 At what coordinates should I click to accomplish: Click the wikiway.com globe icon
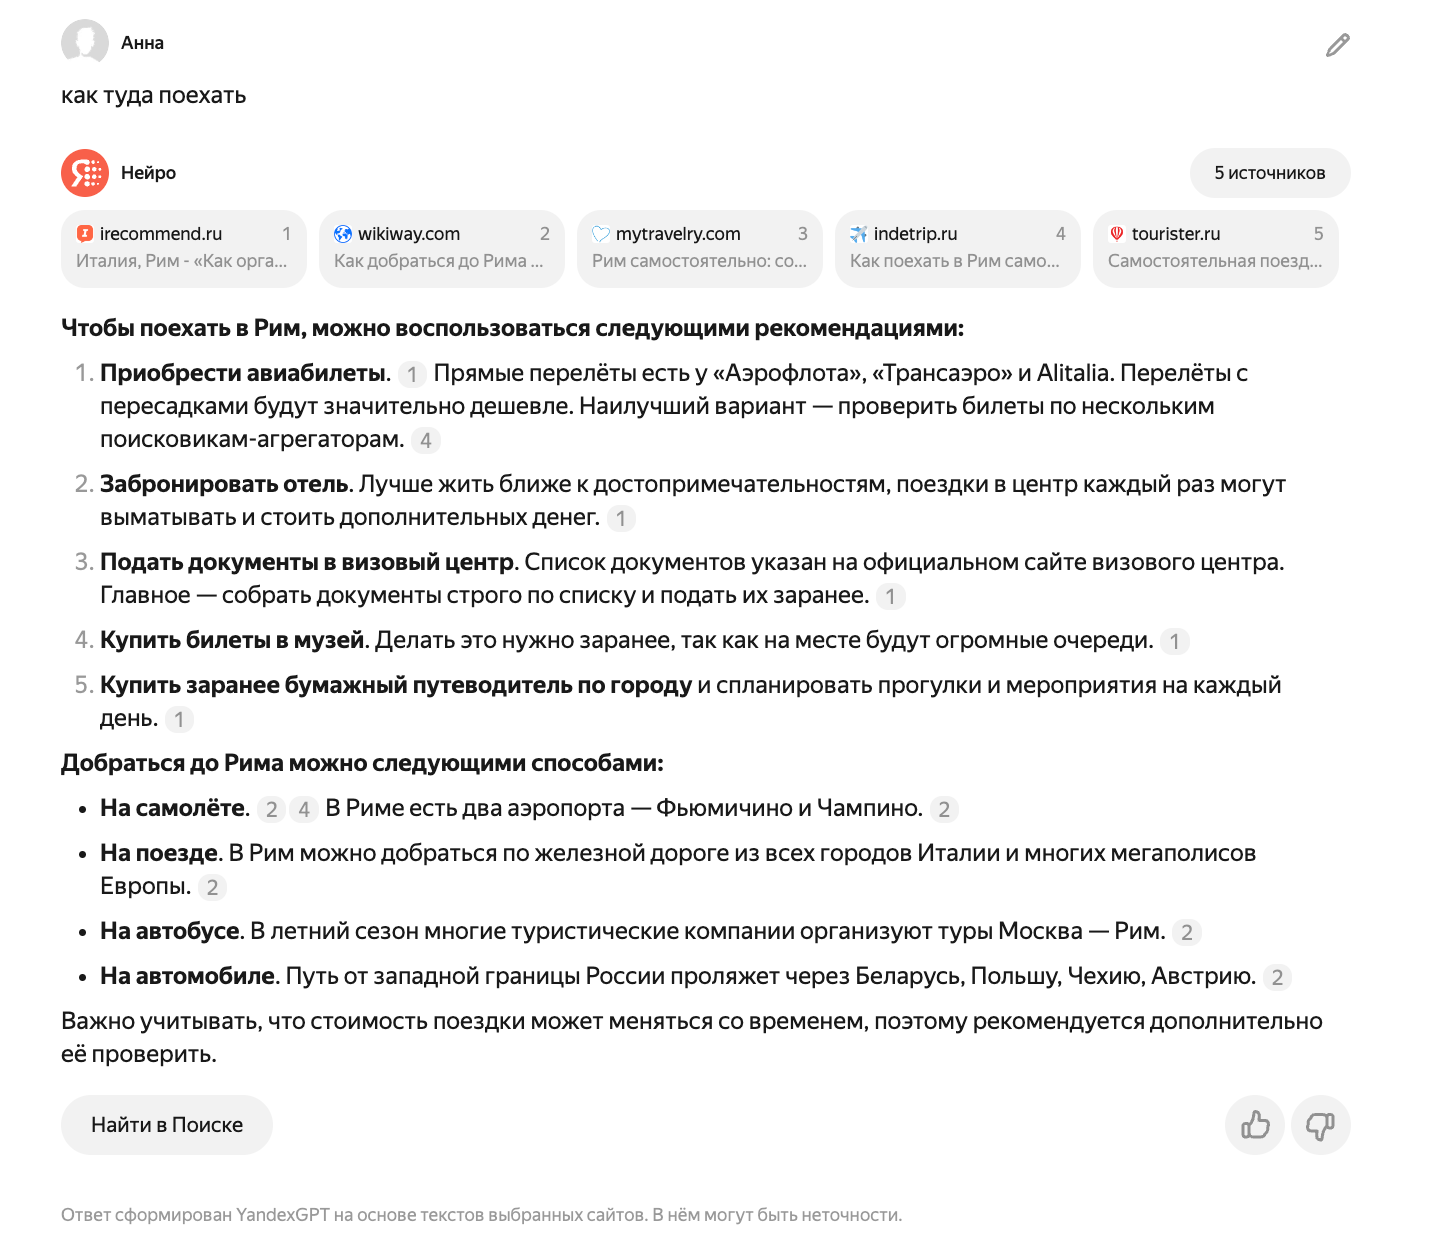tap(343, 233)
